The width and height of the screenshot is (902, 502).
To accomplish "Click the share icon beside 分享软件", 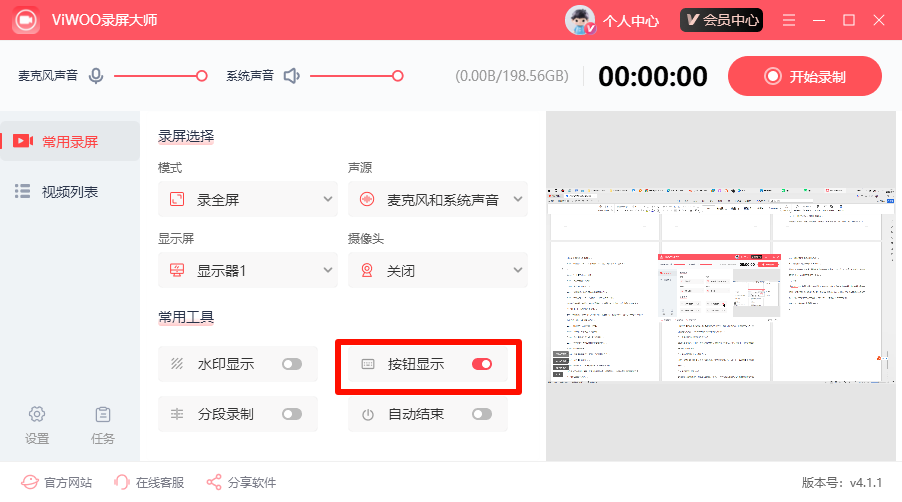I will [214, 482].
